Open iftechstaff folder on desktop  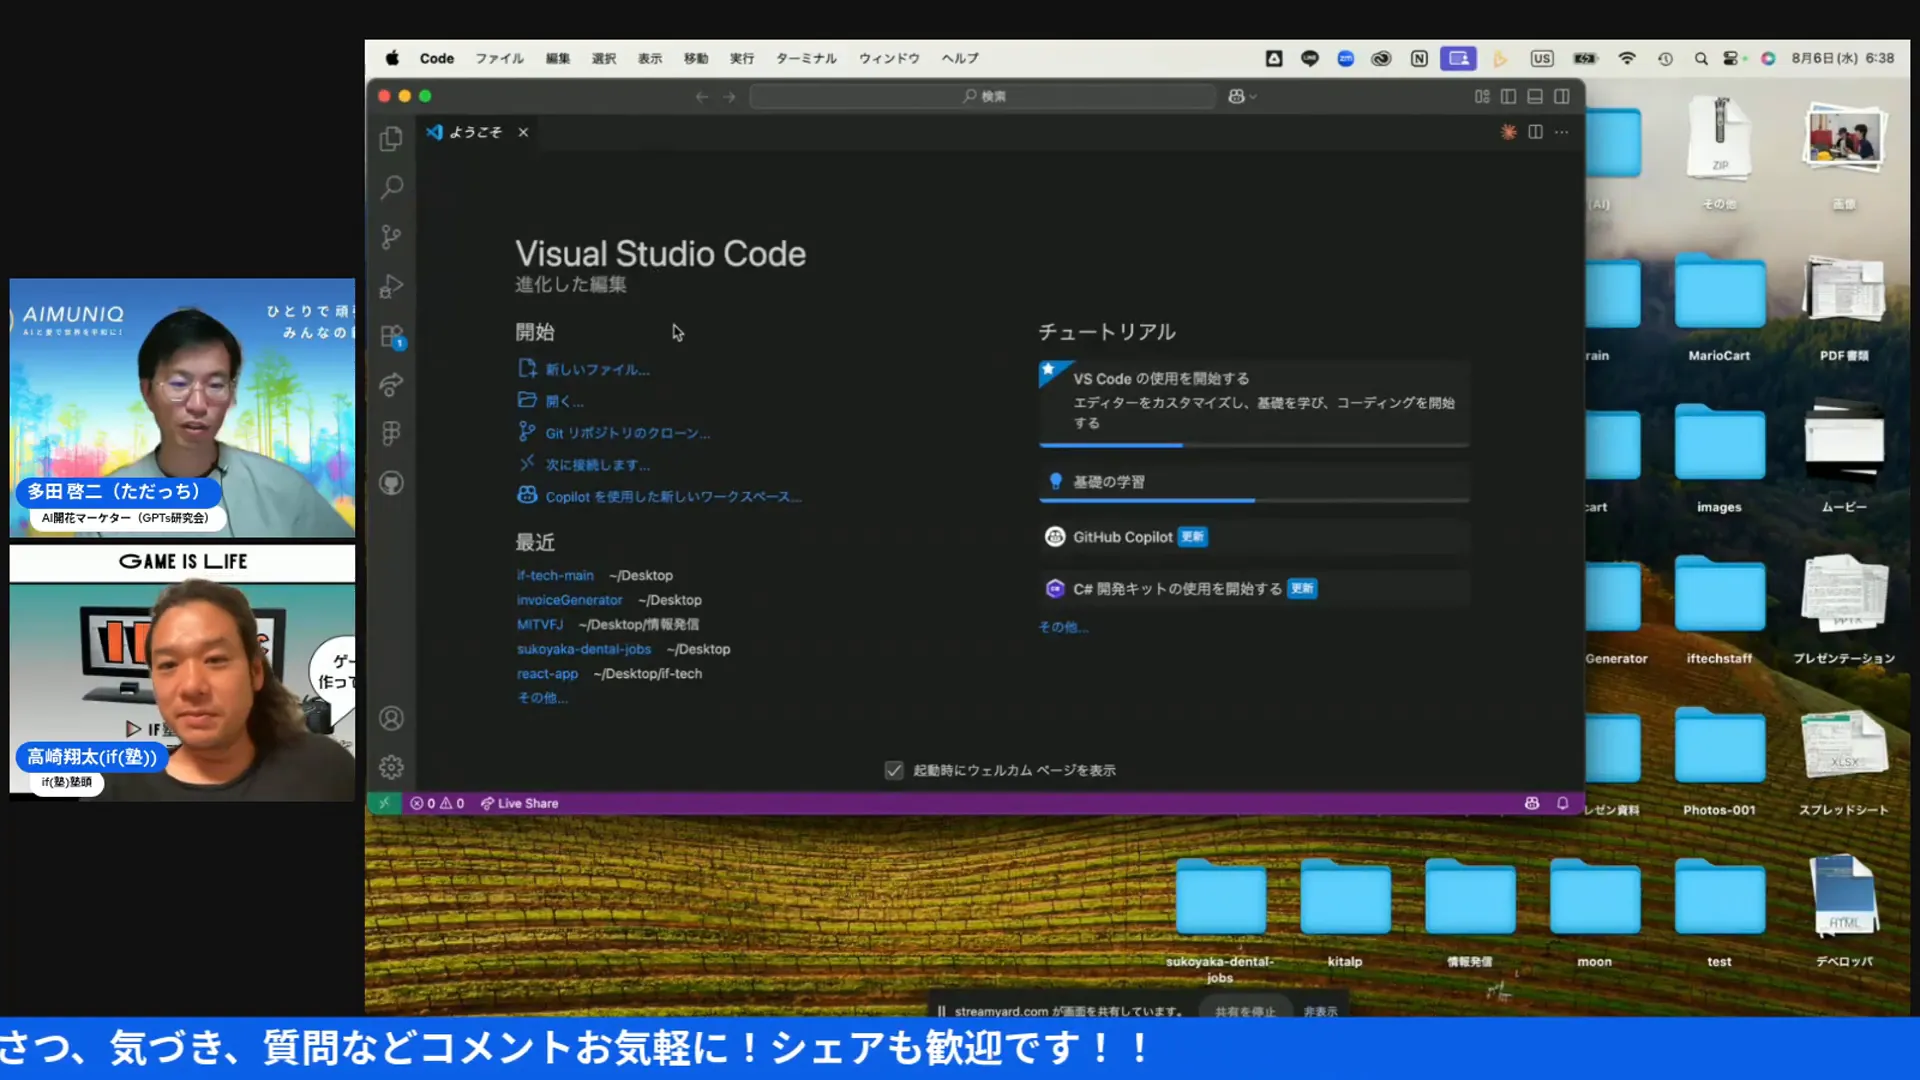coord(1719,610)
